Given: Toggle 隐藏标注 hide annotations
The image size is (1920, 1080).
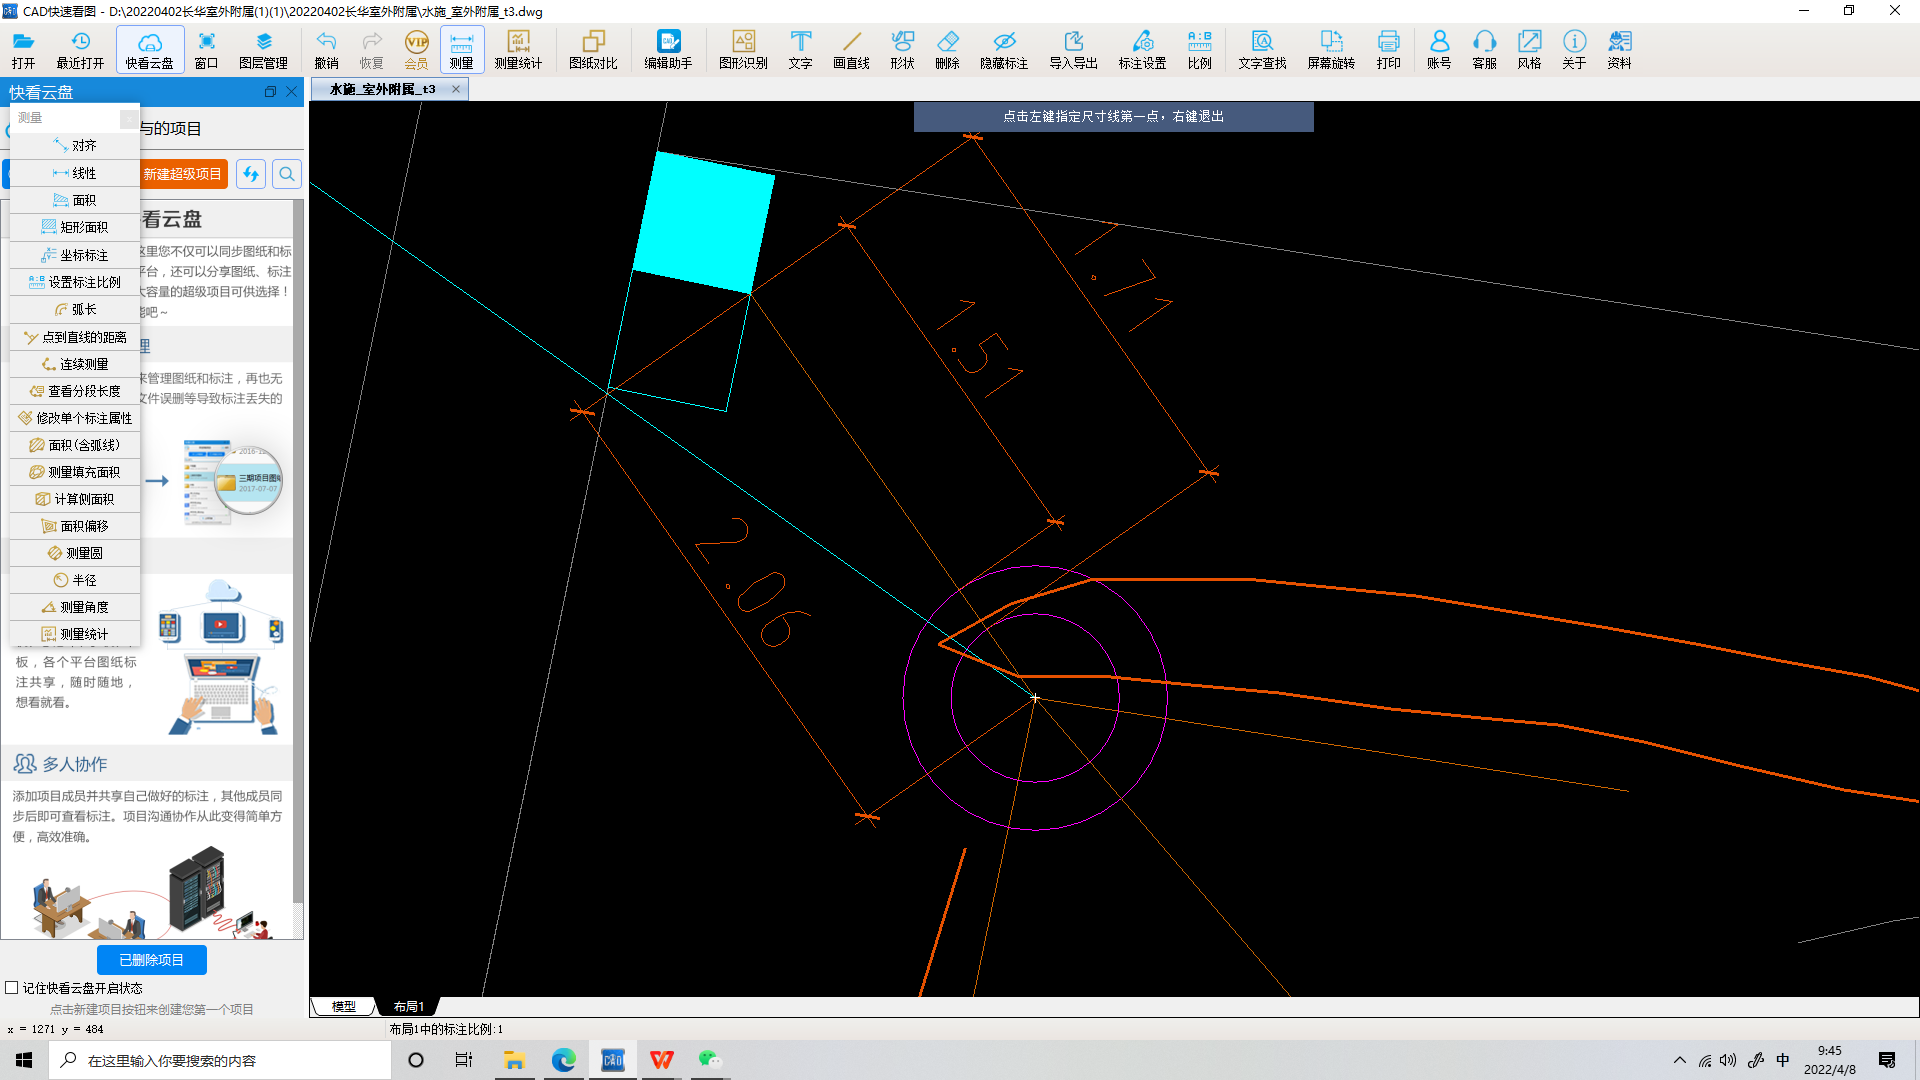Looking at the screenshot, I should coord(1004,49).
